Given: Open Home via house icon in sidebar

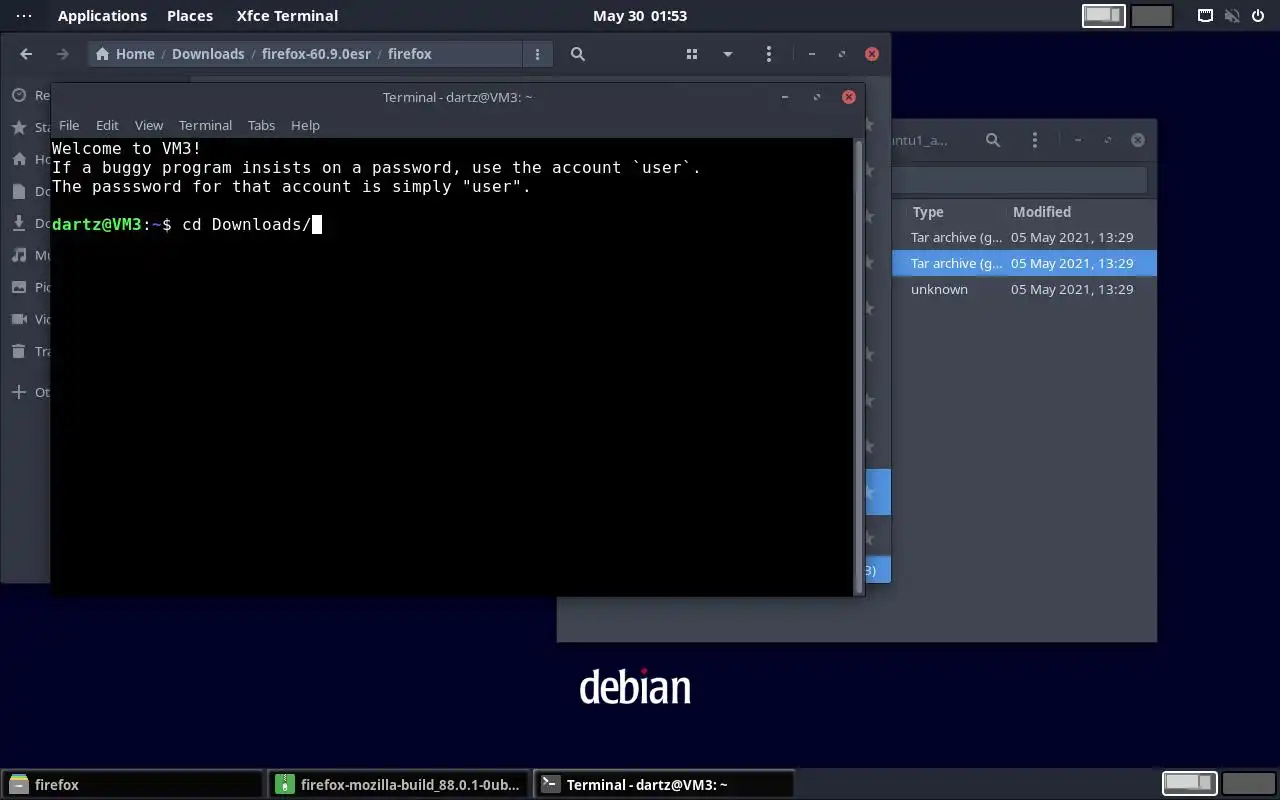Looking at the screenshot, I should [x=19, y=159].
